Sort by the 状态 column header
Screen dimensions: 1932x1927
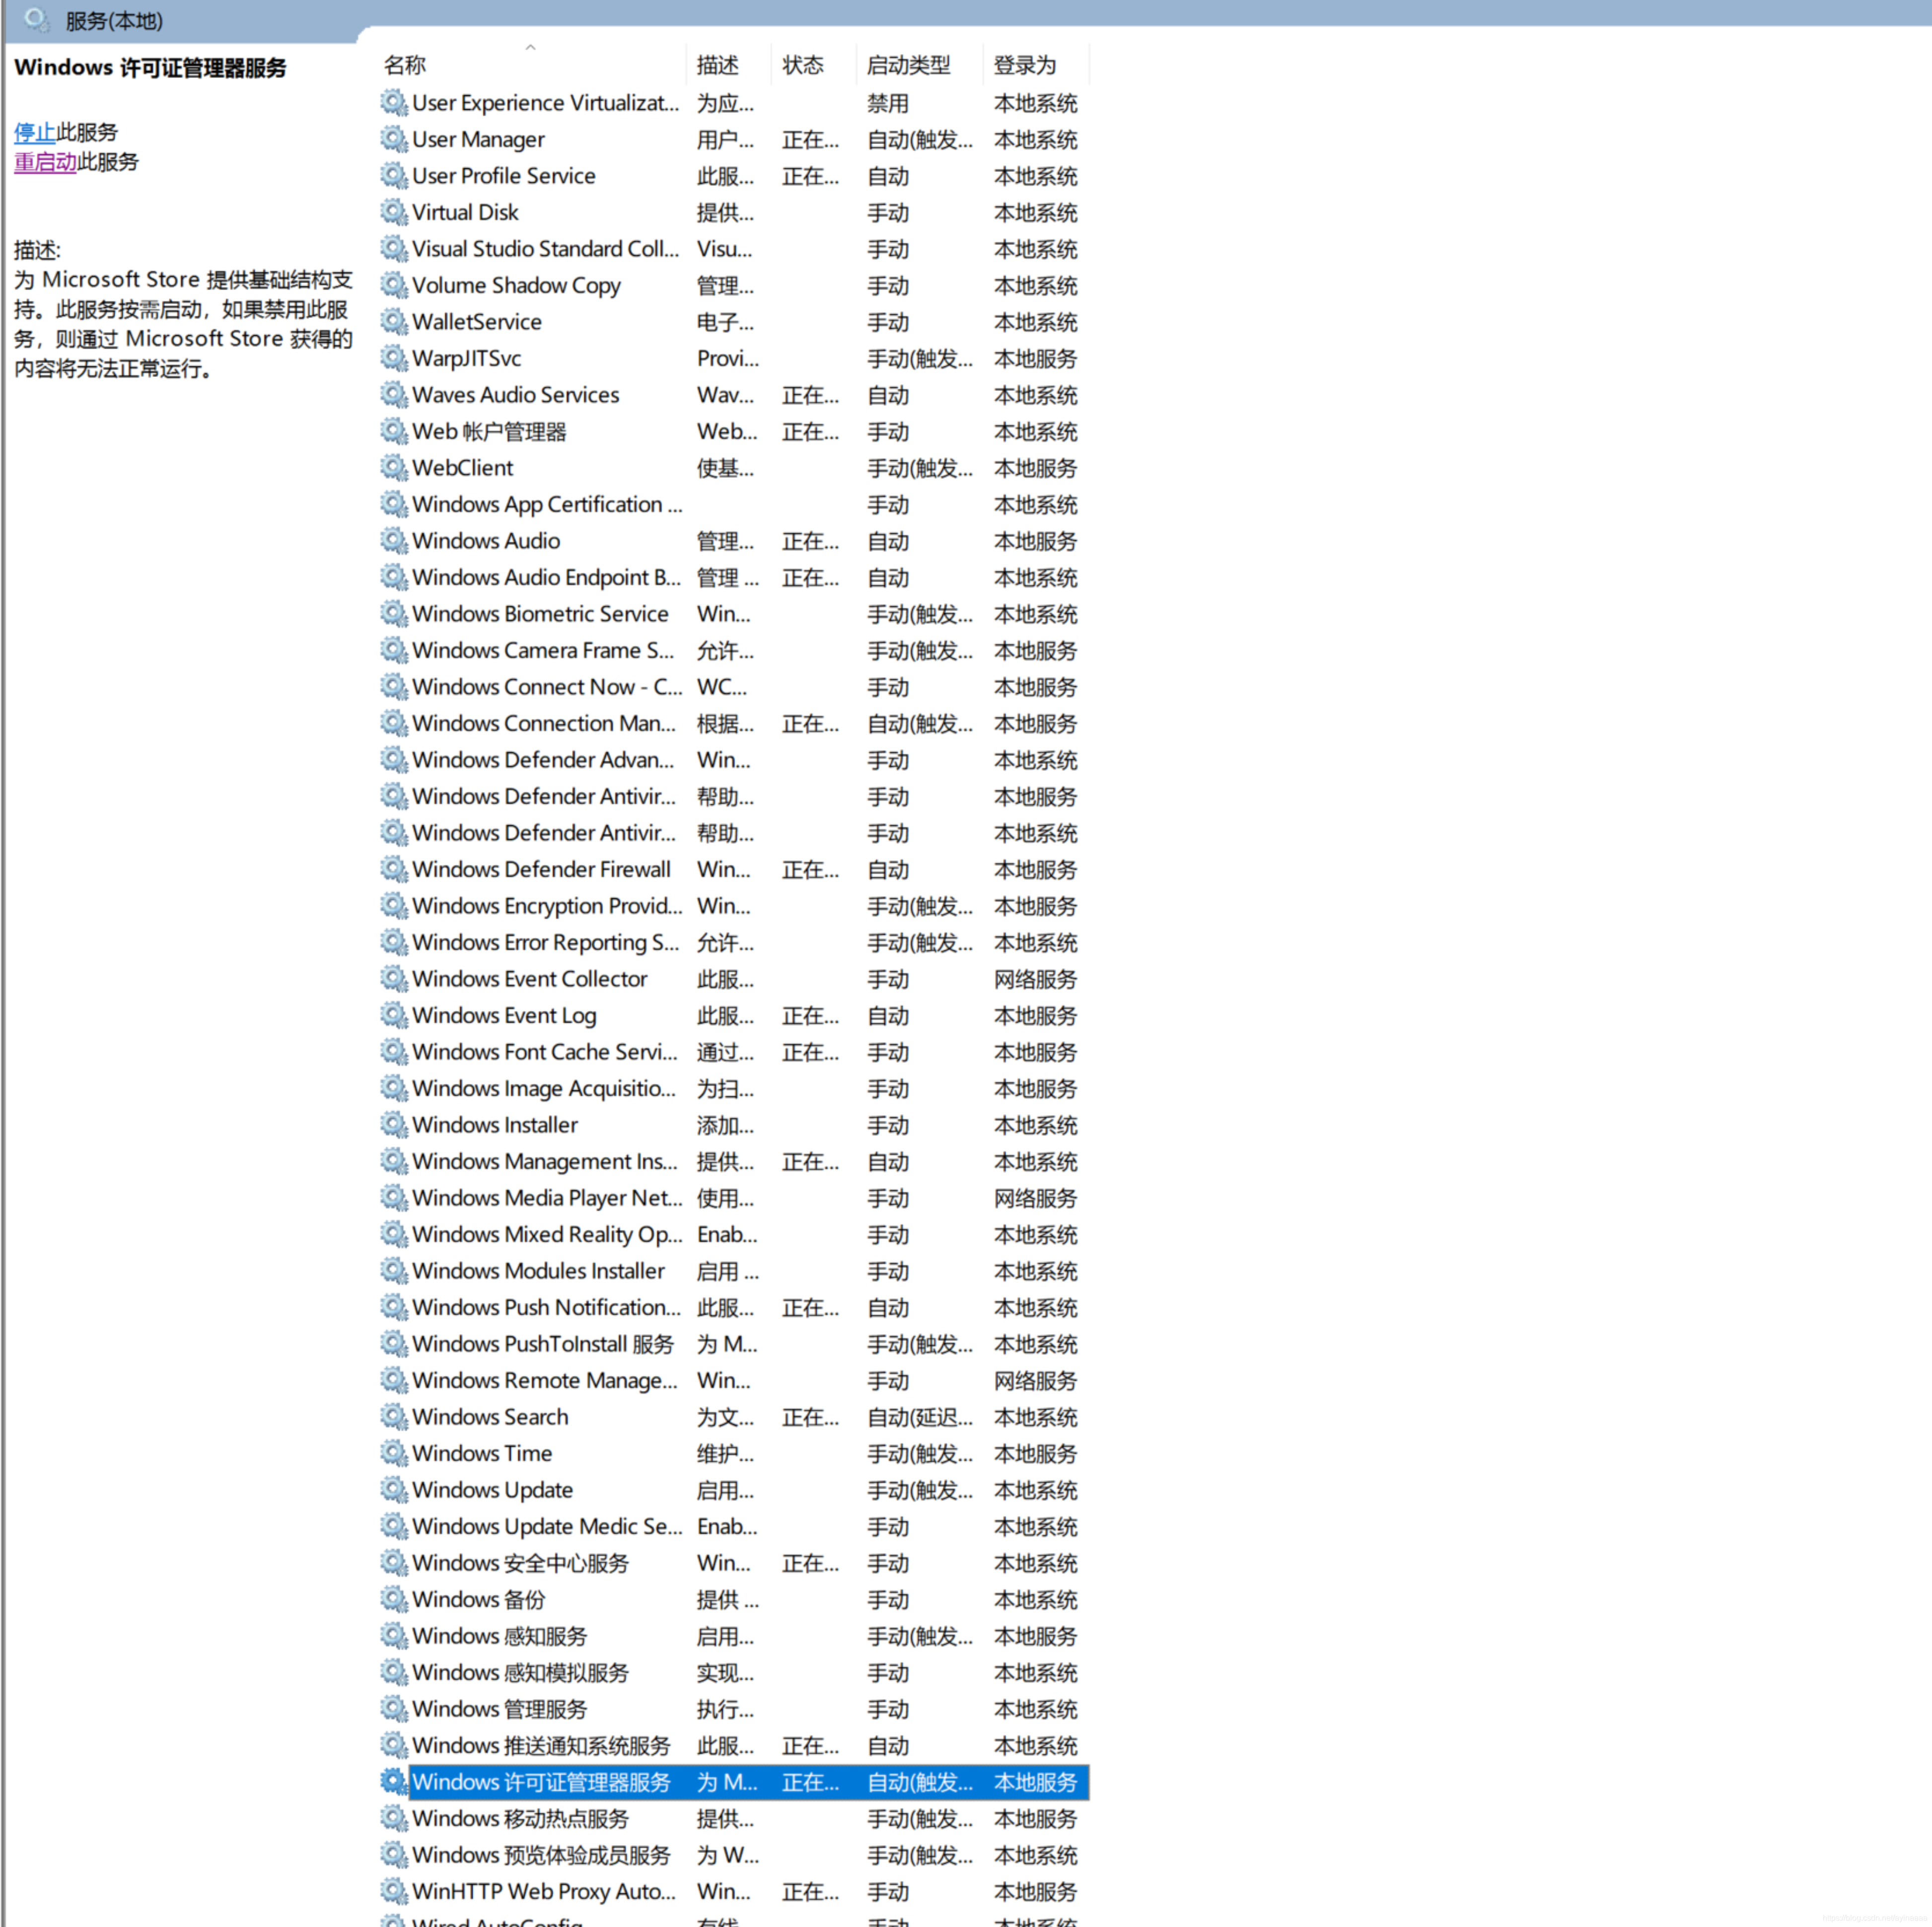(x=802, y=65)
